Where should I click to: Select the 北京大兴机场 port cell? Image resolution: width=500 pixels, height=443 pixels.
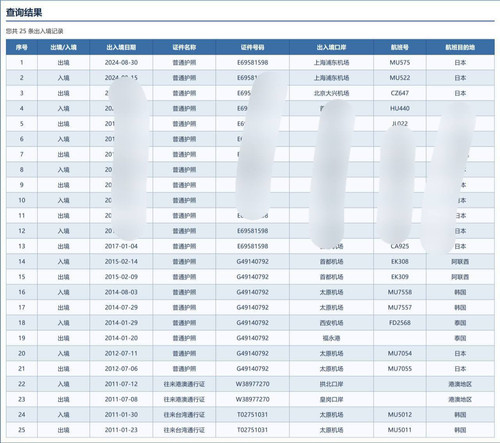tap(331, 93)
